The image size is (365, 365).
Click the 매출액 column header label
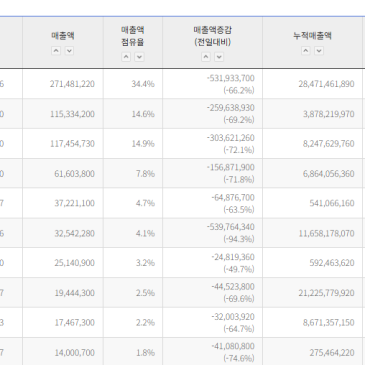pyautogui.click(x=63, y=36)
